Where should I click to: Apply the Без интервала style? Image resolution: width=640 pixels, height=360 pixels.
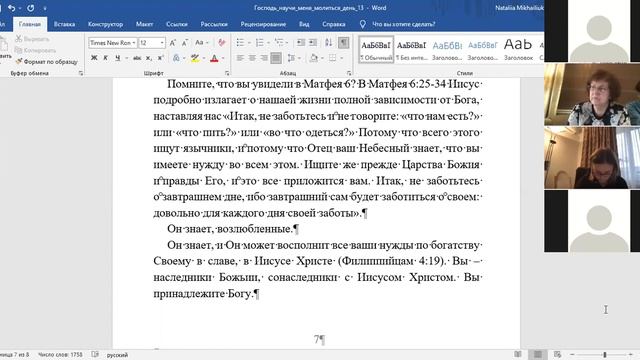(411, 49)
